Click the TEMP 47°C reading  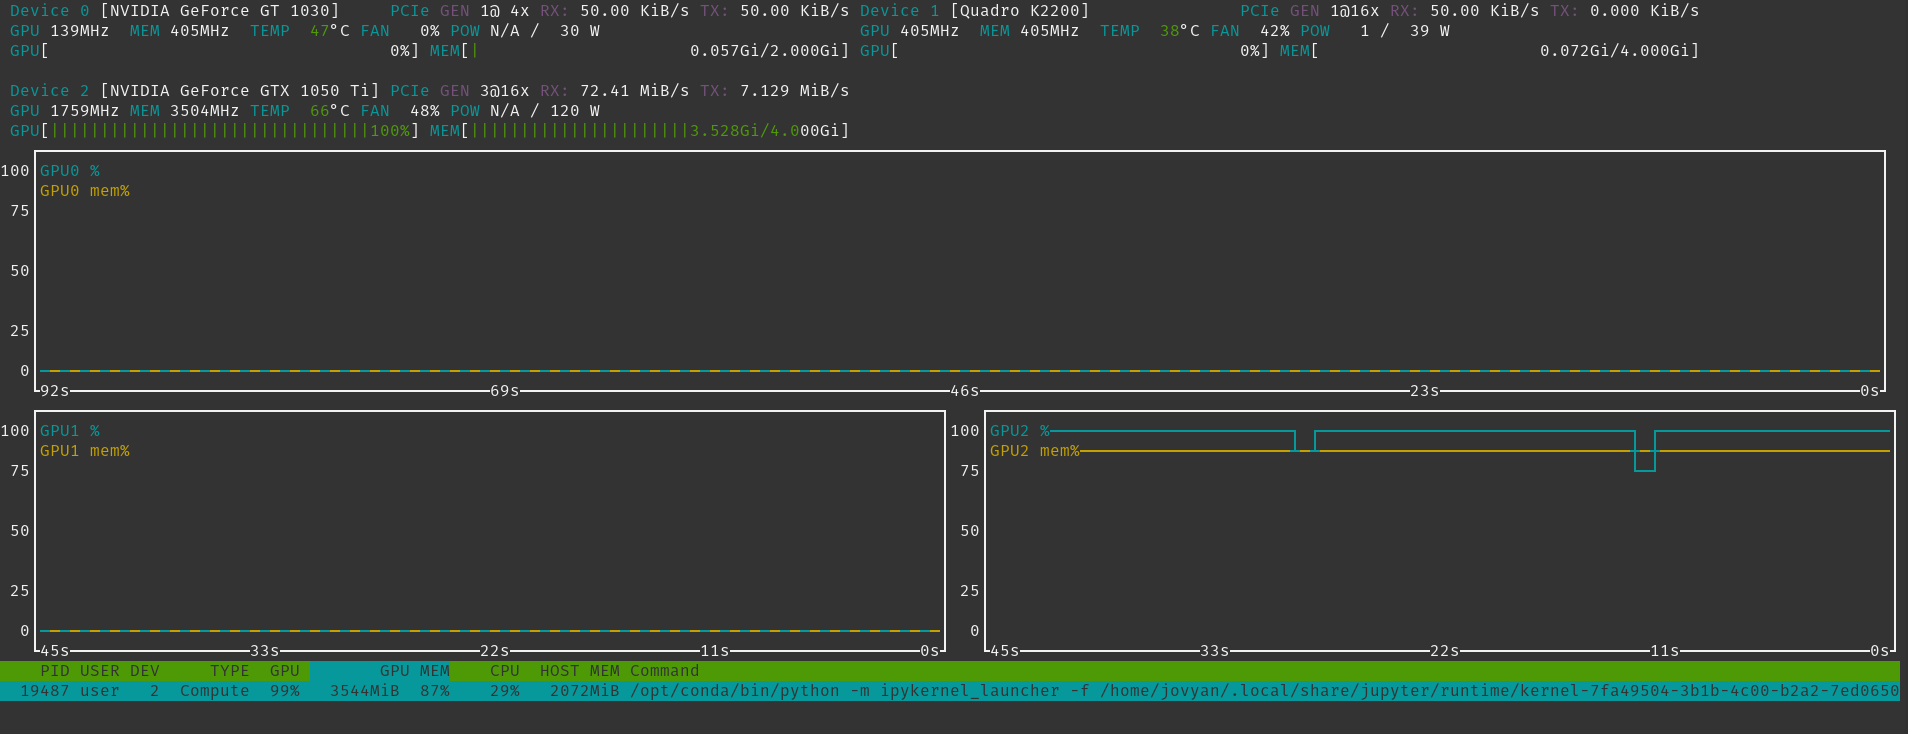[x=300, y=31]
